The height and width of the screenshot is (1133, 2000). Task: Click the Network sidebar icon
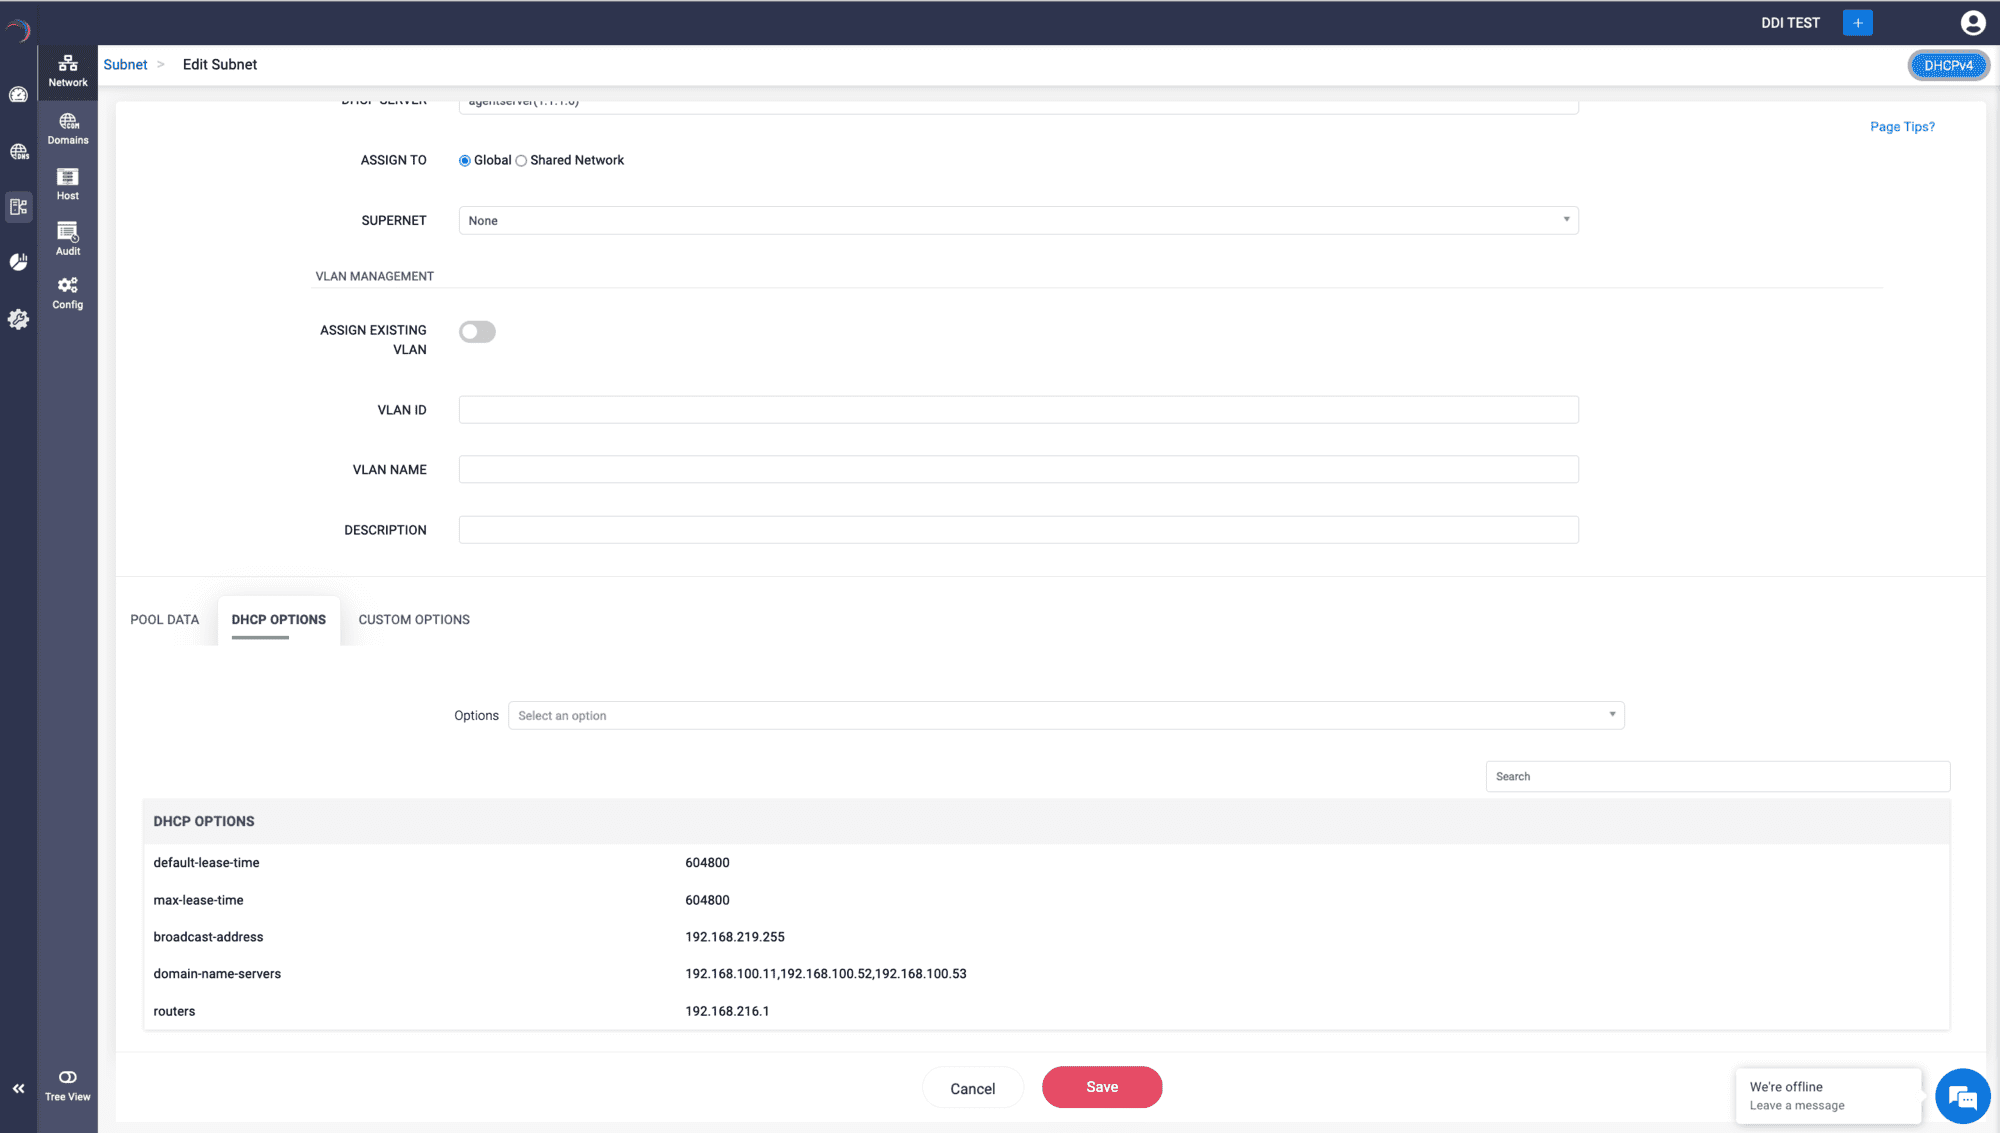pyautogui.click(x=68, y=71)
